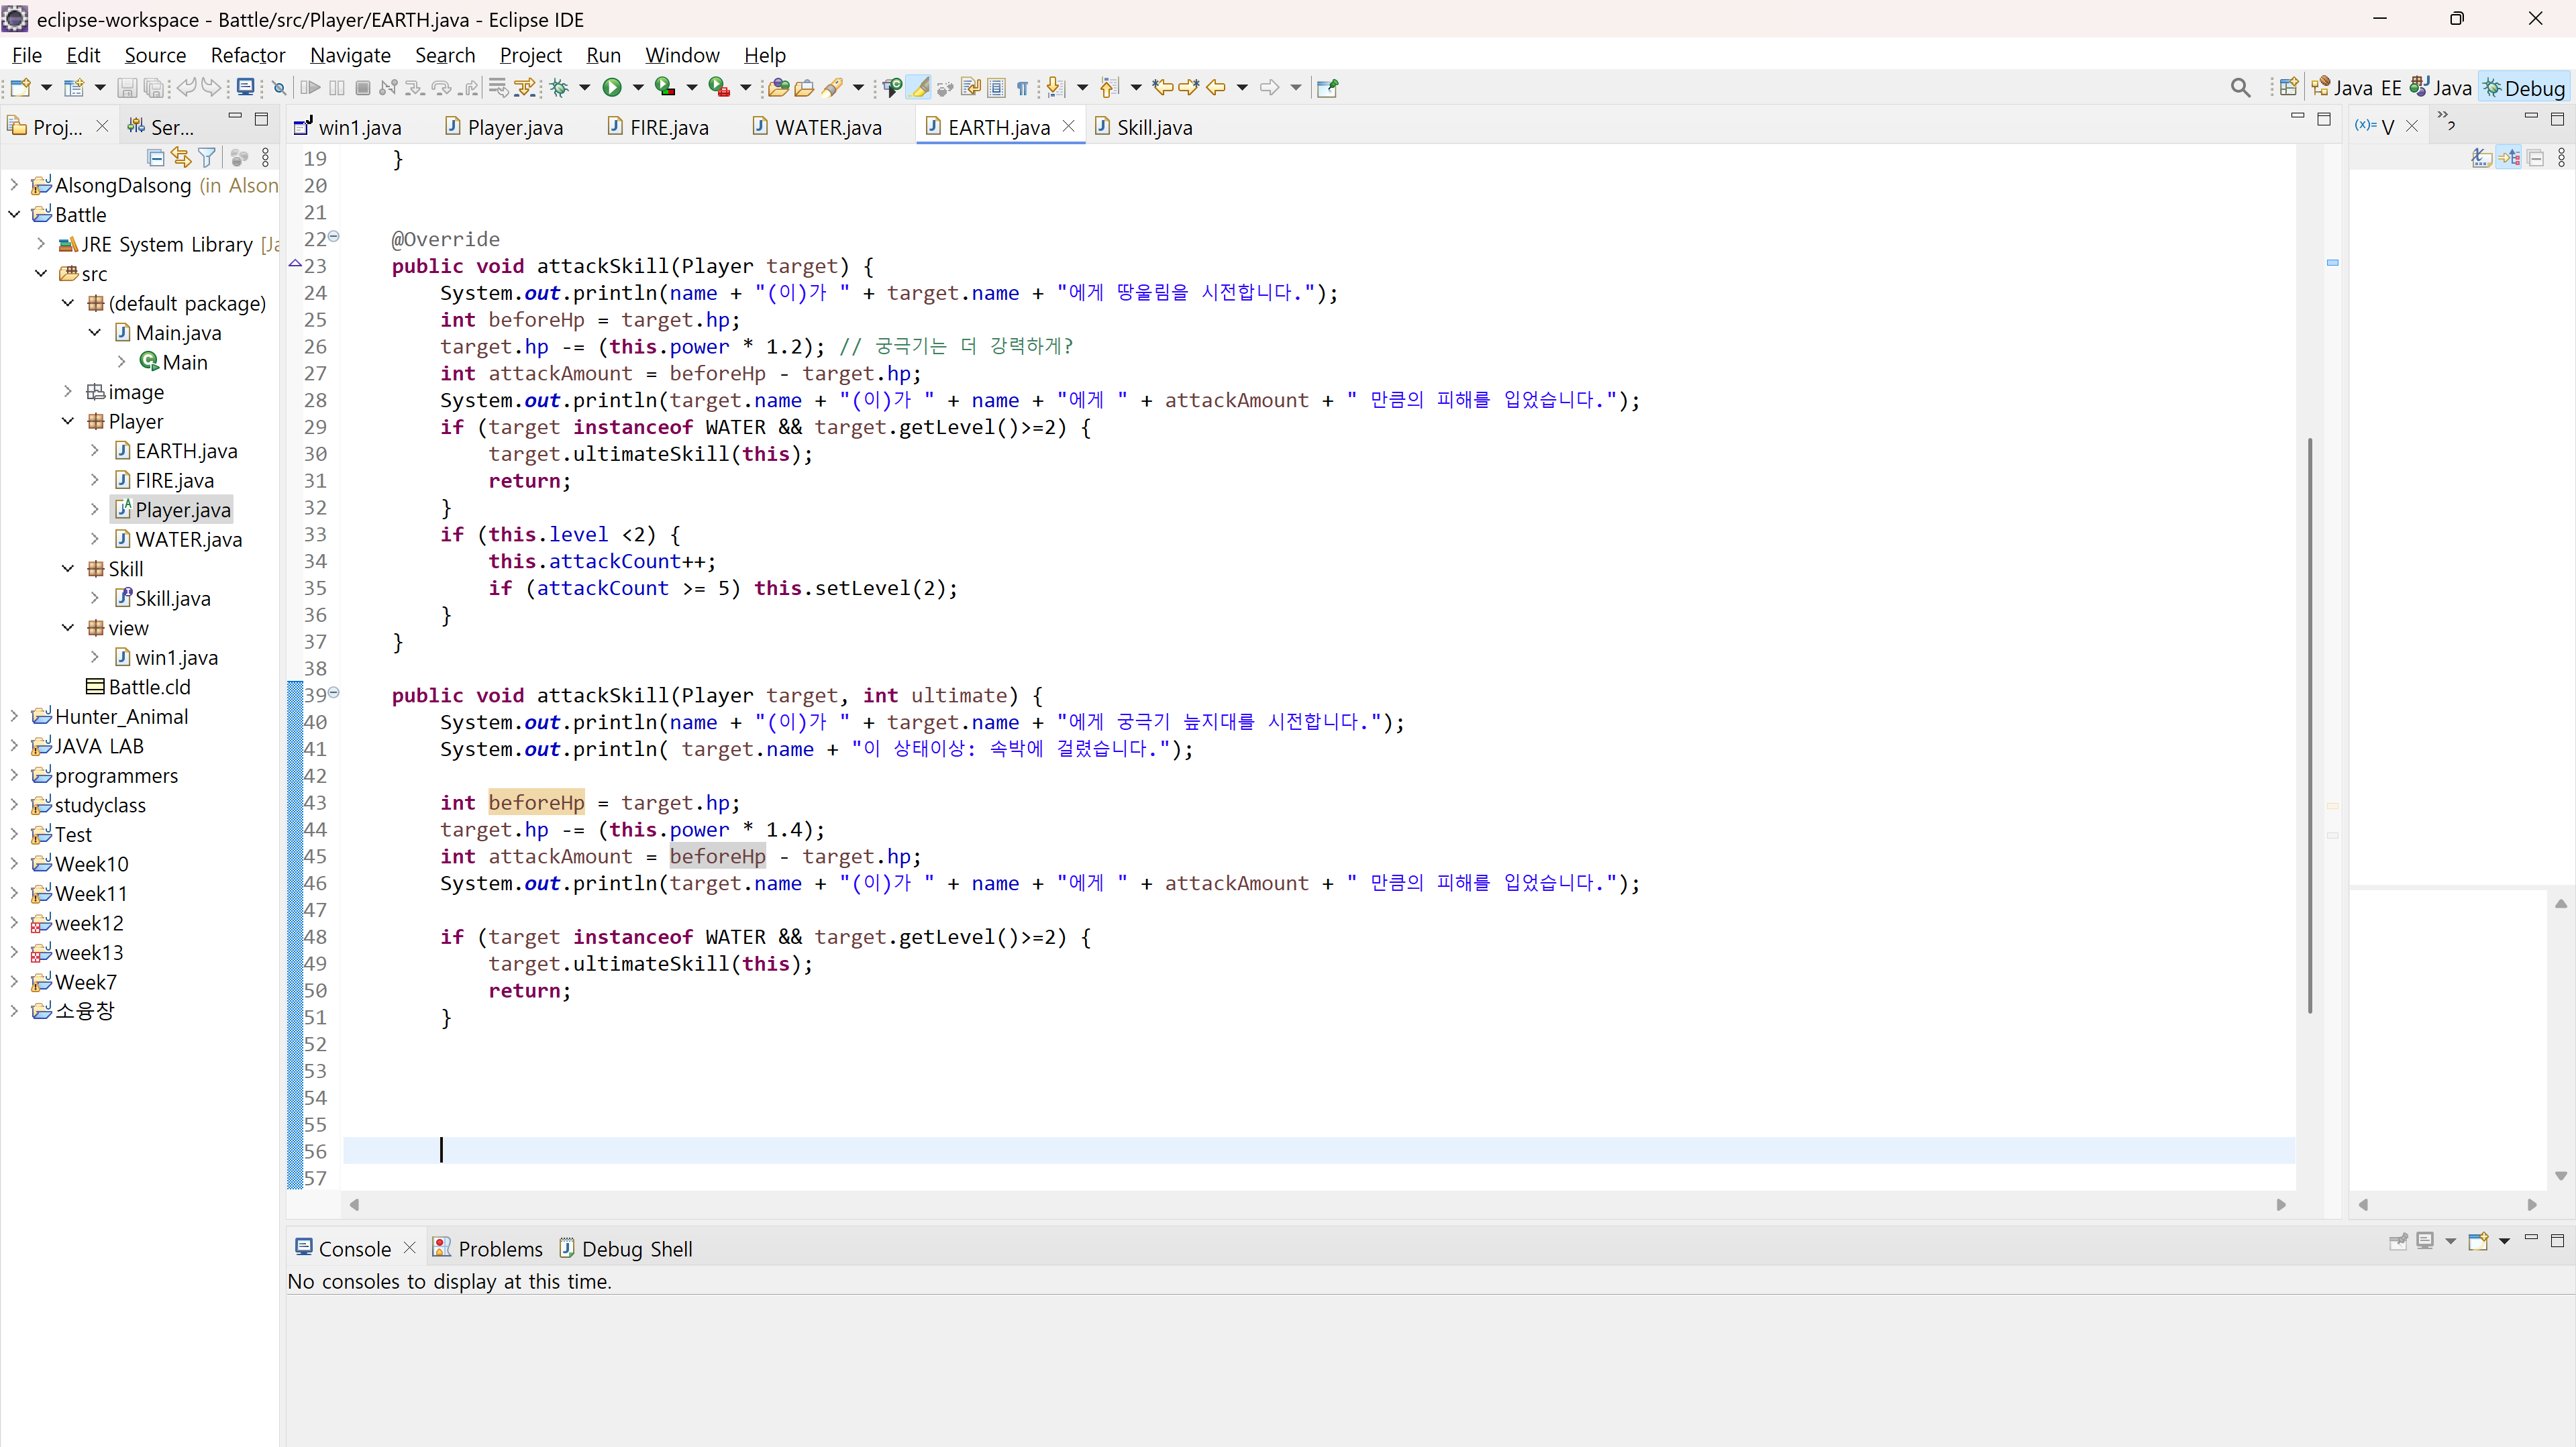This screenshot has height=1447, width=2576.
Task: Switch to the Debug perspective
Action: (x=2523, y=88)
